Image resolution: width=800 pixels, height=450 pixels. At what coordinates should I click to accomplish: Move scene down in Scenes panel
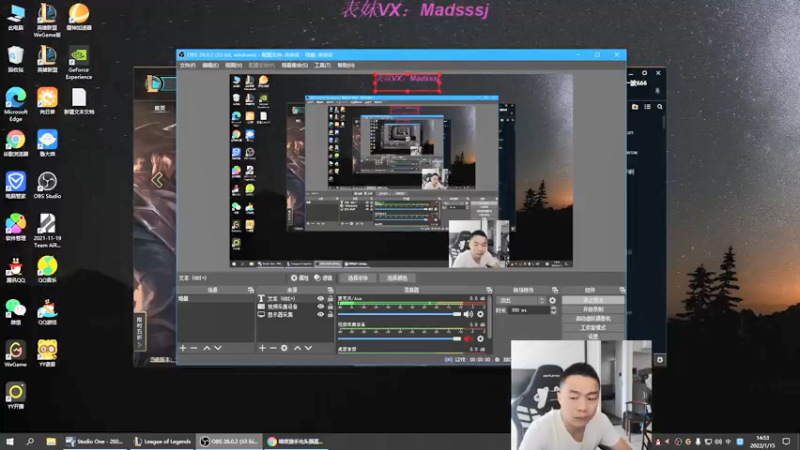point(218,348)
